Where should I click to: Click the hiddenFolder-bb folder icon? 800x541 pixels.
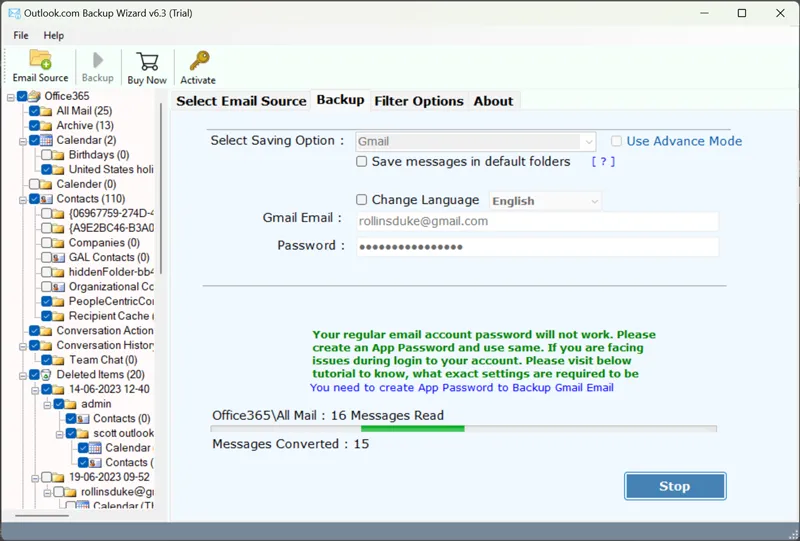click(59, 272)
